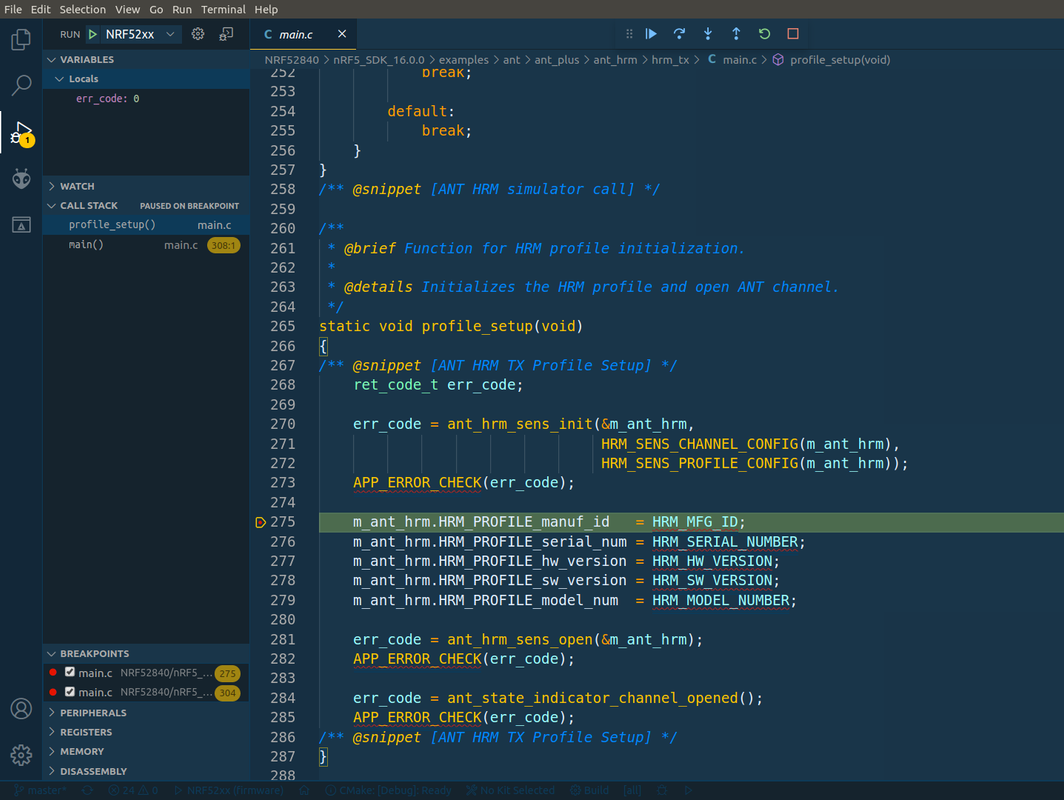
Task: Restart the debug session
Action: point(765,34)
